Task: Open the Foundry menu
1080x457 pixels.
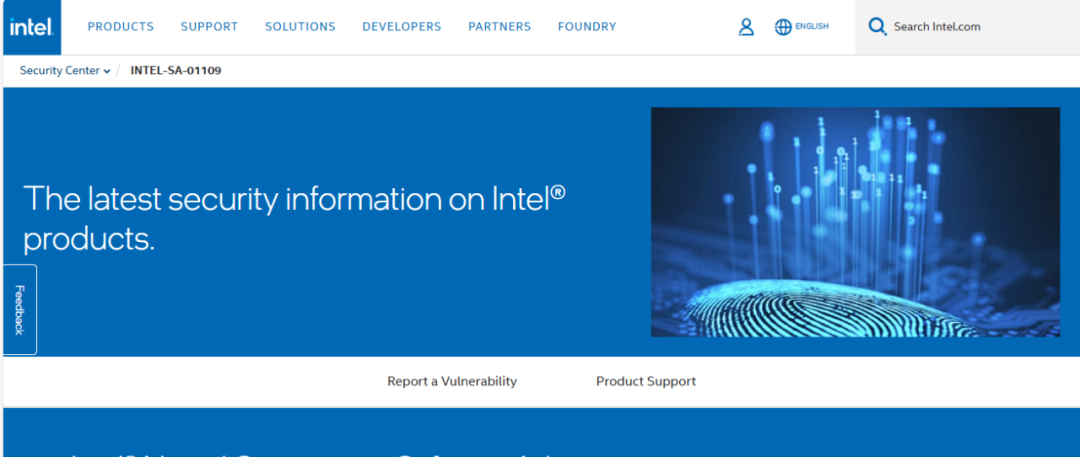Action: pos(587,27)
